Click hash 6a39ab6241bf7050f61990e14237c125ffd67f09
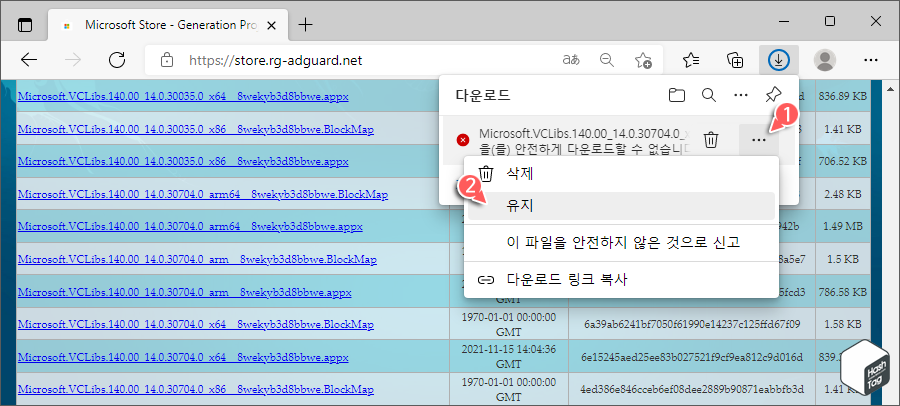 pyautogui.click(x=692, y=325)
